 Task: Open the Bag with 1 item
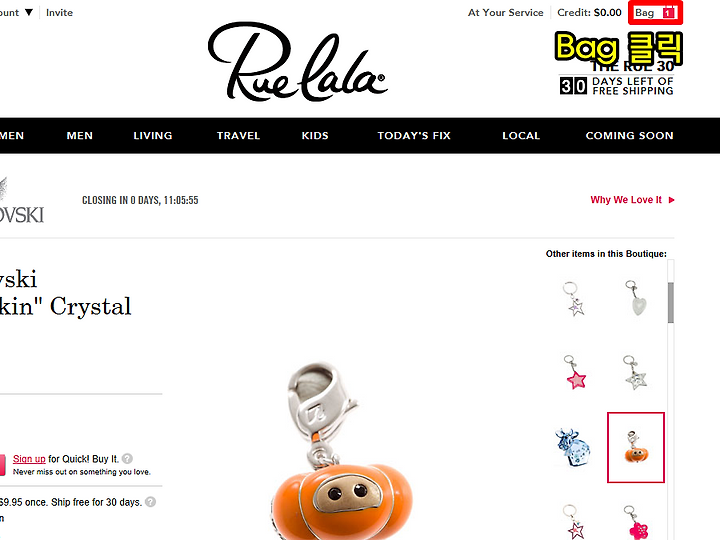pos(655,13)
